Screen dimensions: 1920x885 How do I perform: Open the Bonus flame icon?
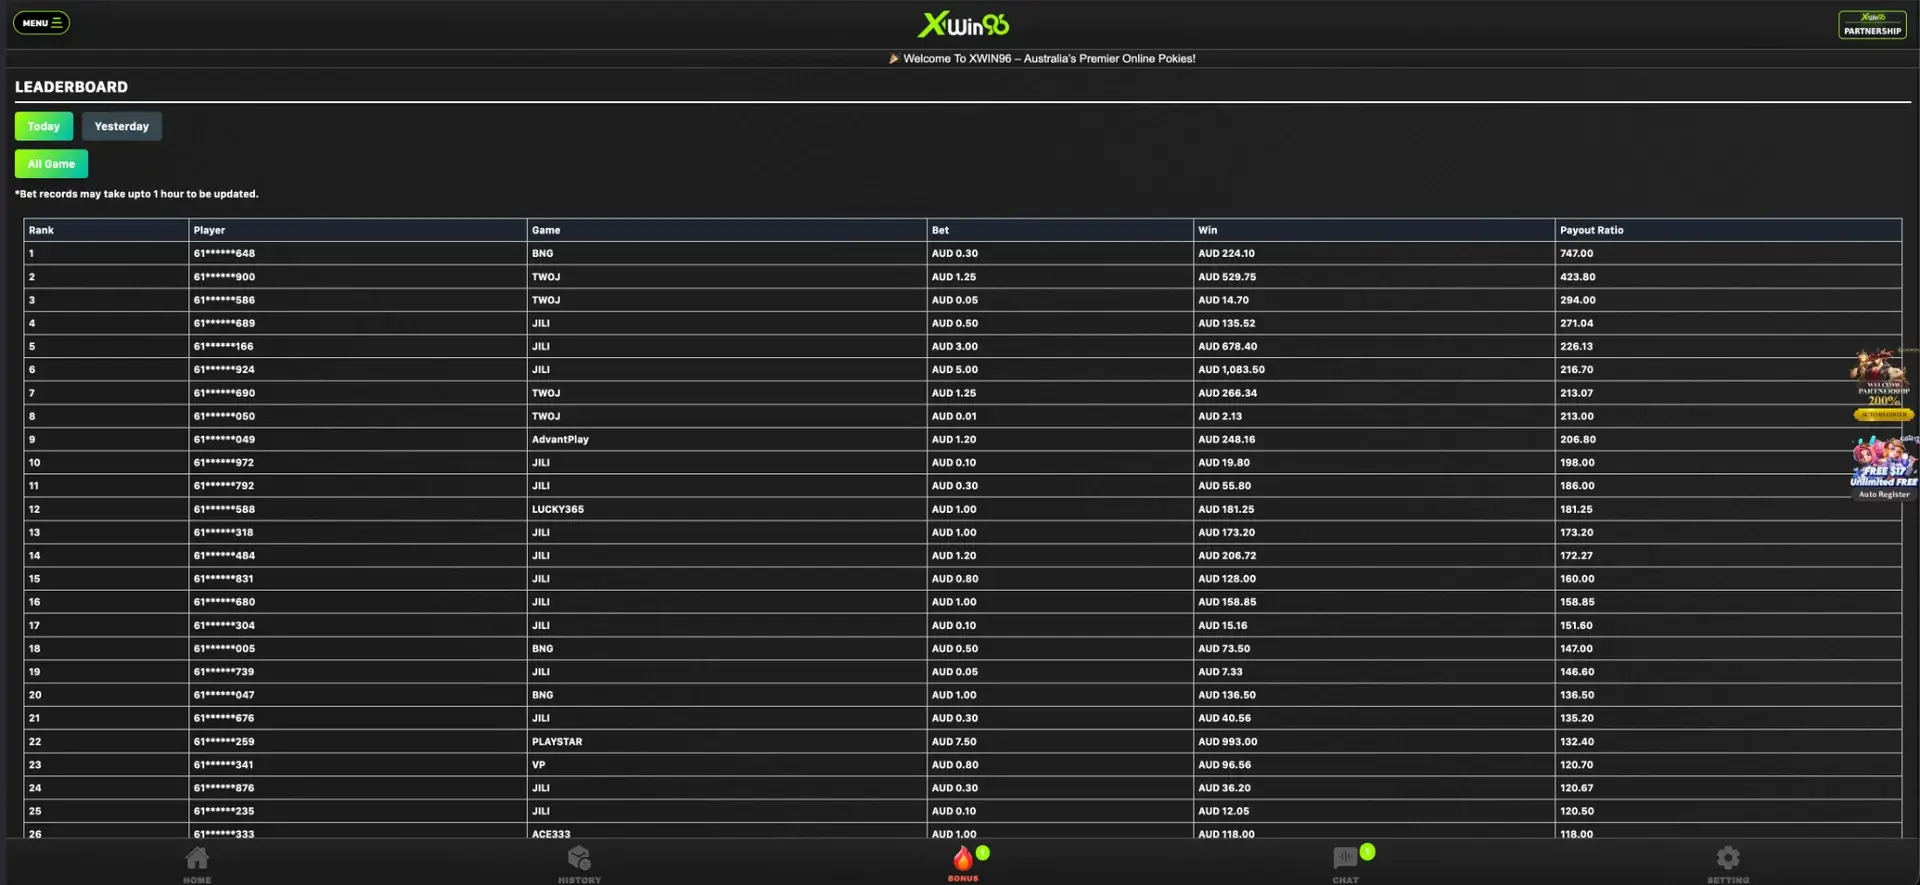963,864
